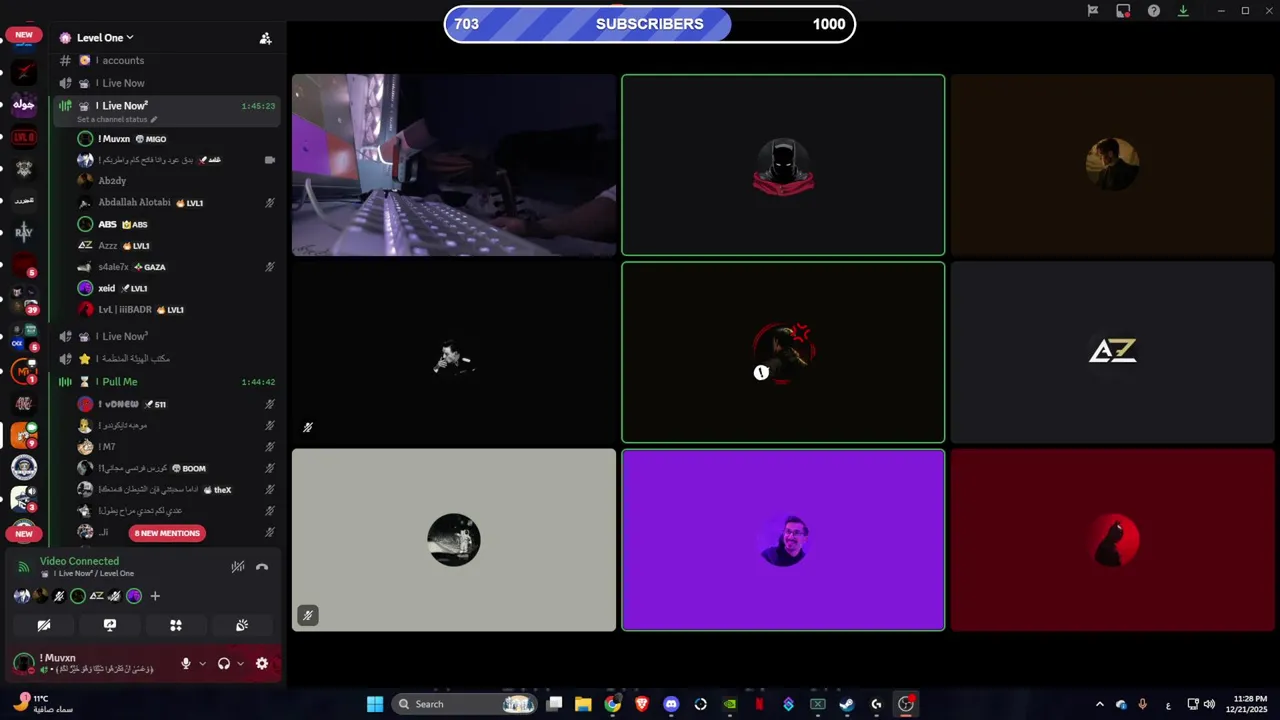The image size is (1280, 720).
Task: Open User Settings gear
Action: pyautogui.click(x=262, y=663)
